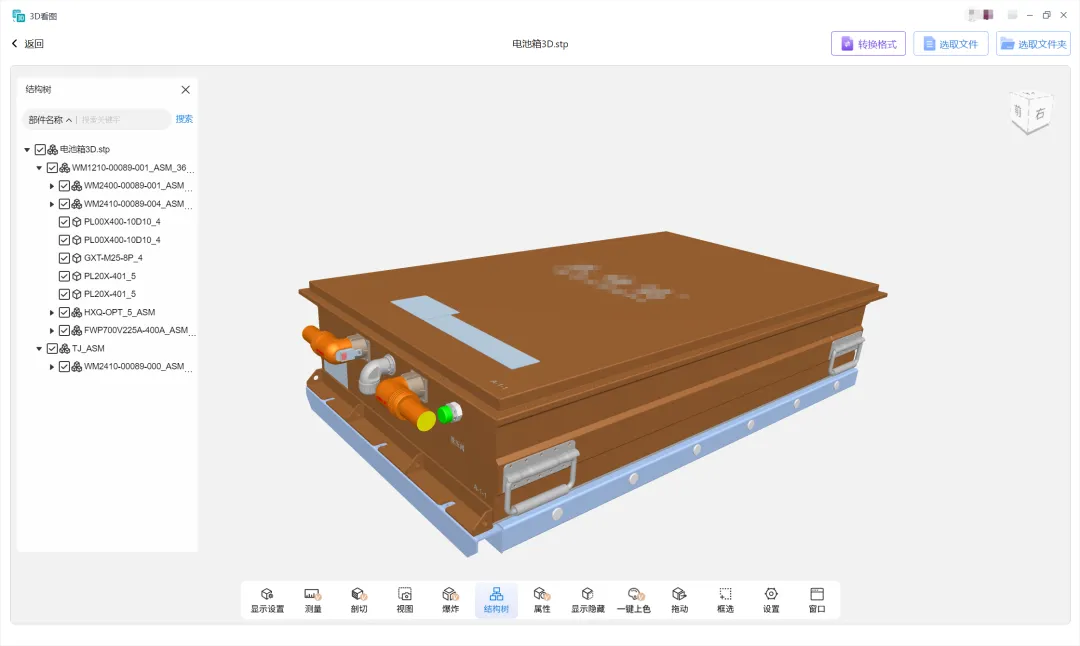Image resolution: width=1080 pixels, height=646 pixels.
Task: Toggle the 结构树 structure tree tool
Action: point(496,600)
